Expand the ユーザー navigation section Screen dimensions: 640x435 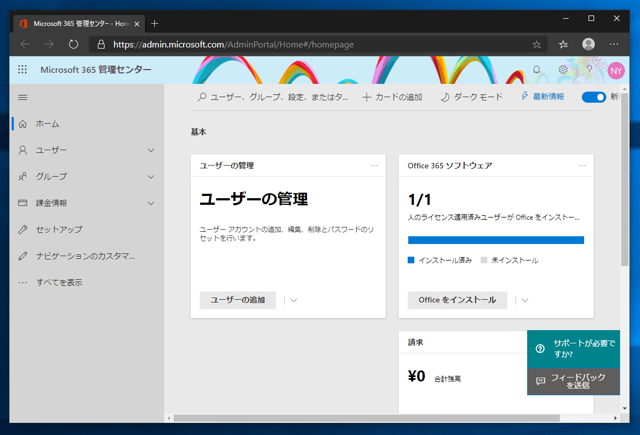pyautogui.click(x=151, y=150)
